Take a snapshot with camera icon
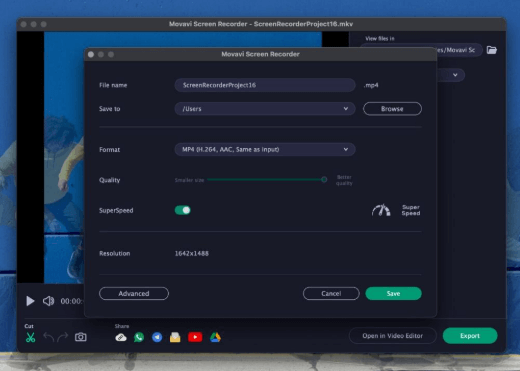This screenshot has width=520, height=371. coord(81,337)
